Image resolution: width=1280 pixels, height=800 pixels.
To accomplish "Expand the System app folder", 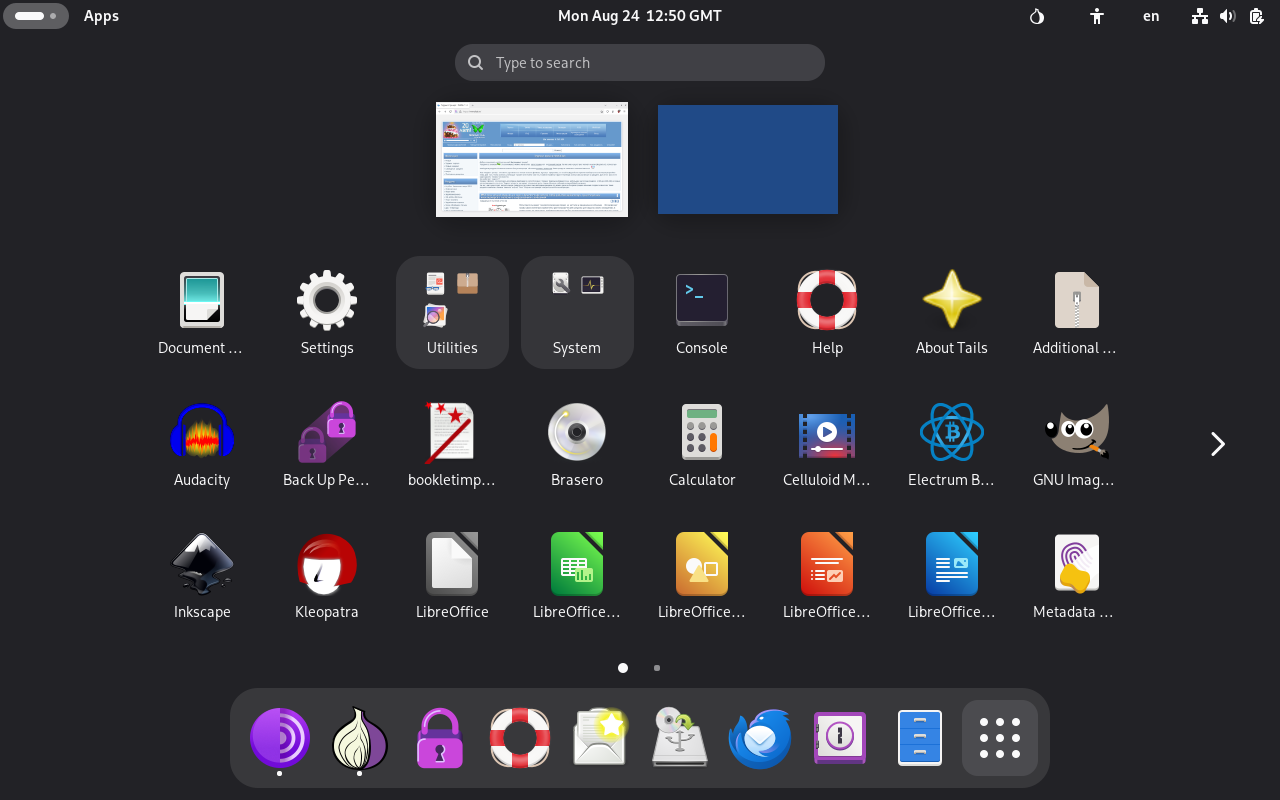I will (x=577, y=312).
